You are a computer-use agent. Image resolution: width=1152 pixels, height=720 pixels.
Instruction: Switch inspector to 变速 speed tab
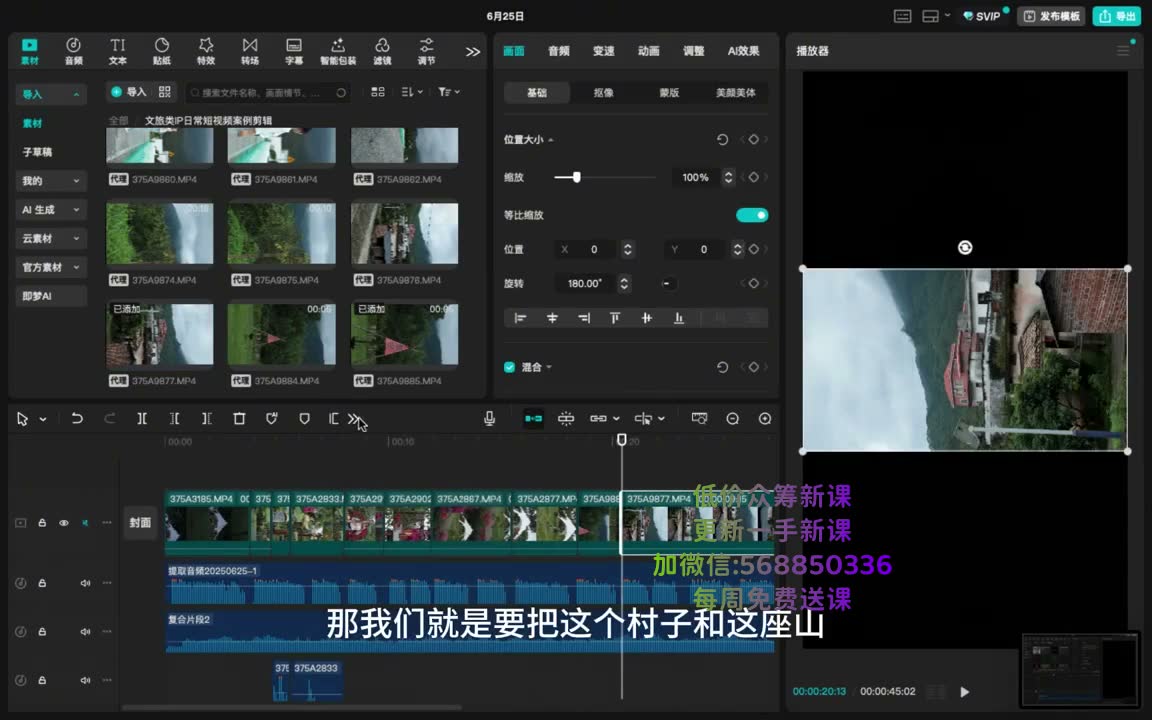pyautogui.click(x=603, y=51)
